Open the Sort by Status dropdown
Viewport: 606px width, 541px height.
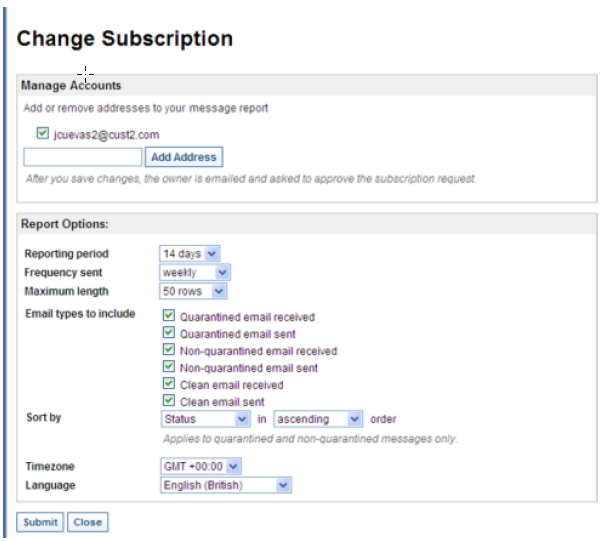(205, 419)
